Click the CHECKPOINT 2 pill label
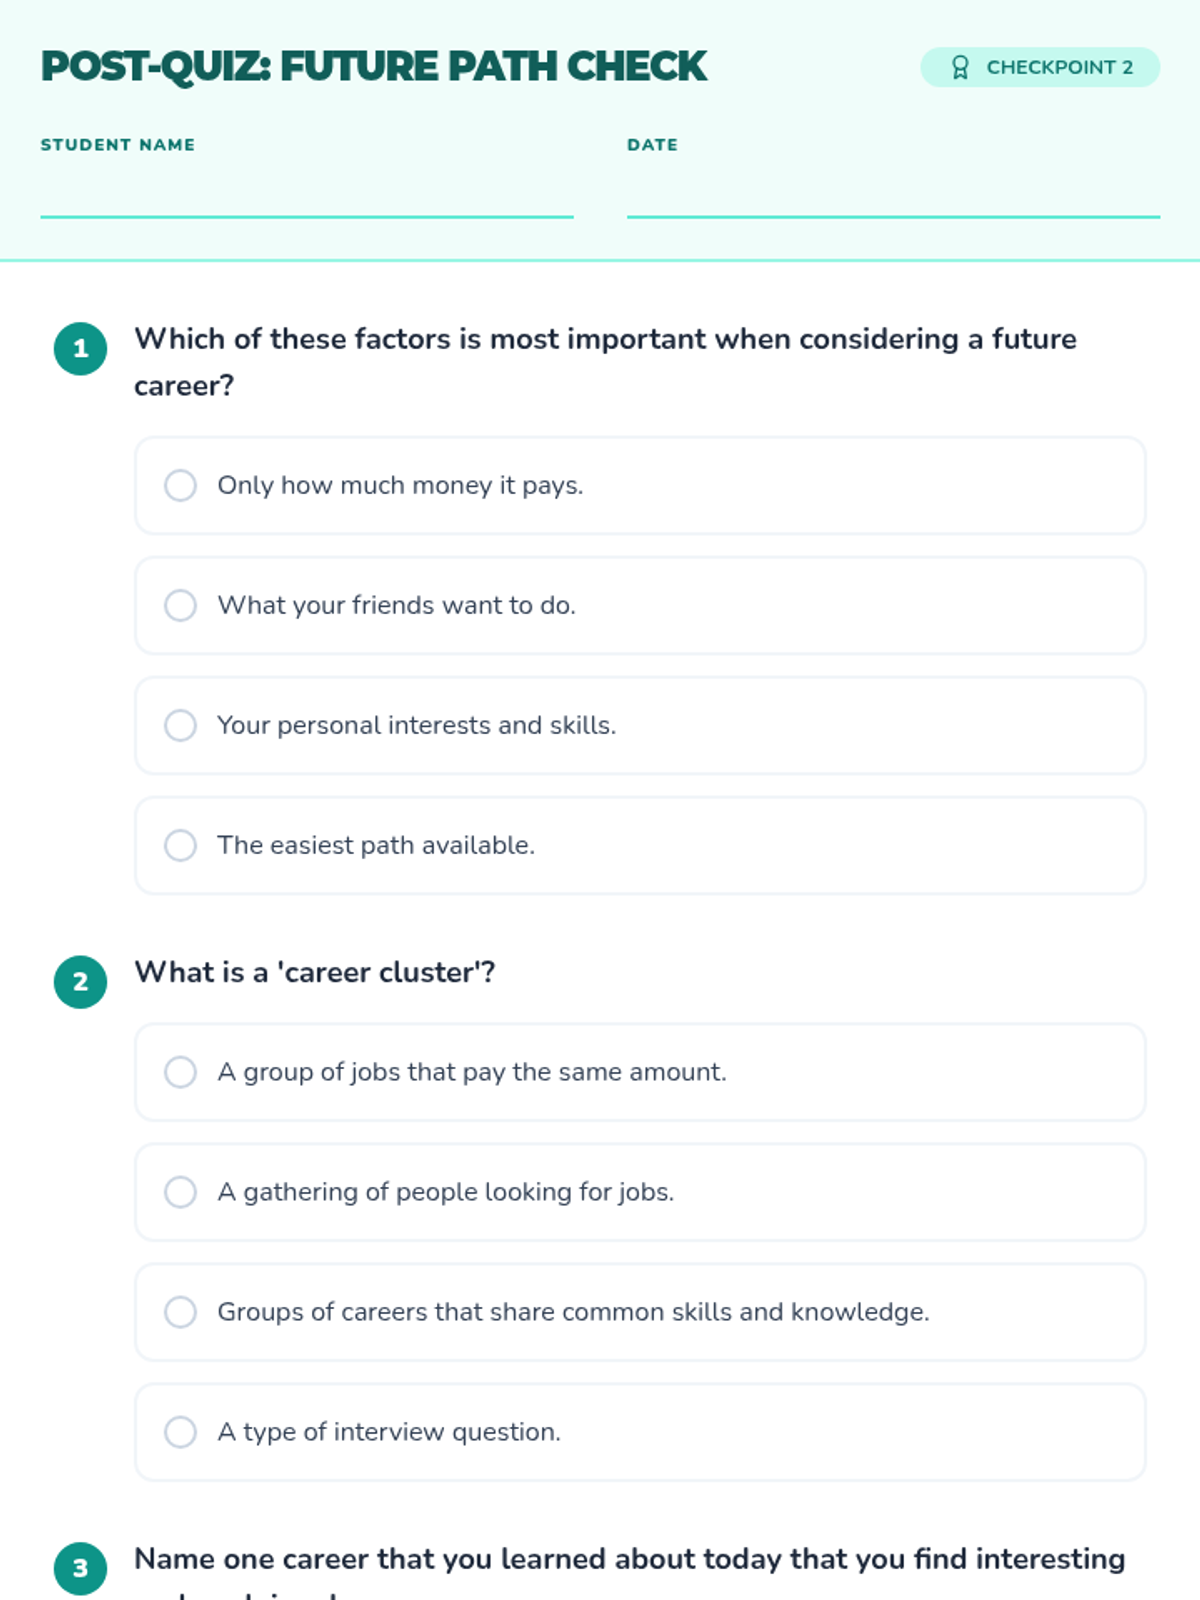 coord(1040,67)
